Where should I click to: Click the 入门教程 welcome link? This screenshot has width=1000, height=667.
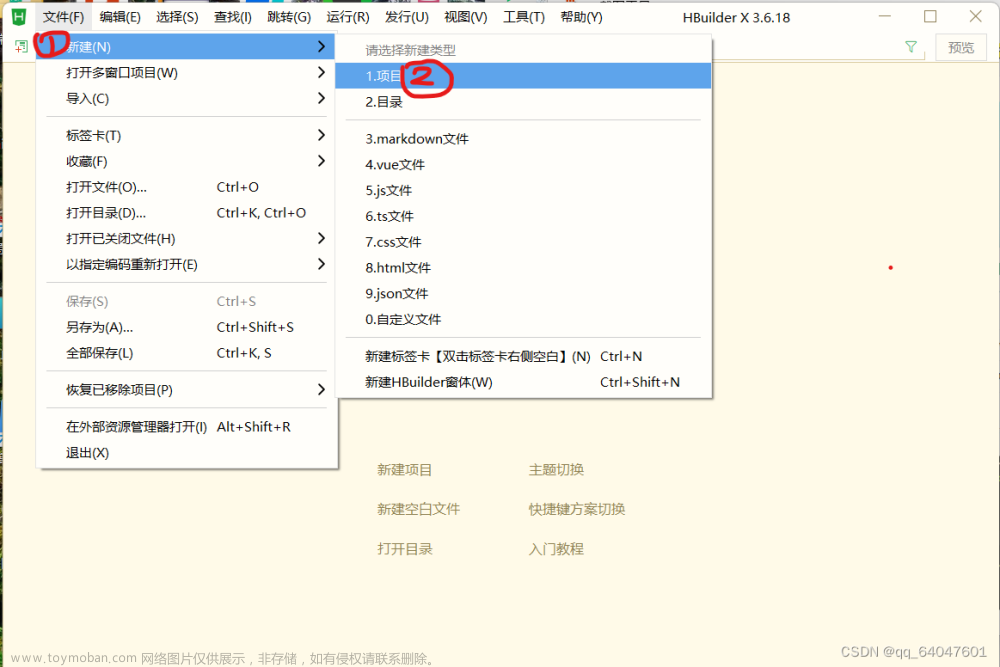point(556,549)
